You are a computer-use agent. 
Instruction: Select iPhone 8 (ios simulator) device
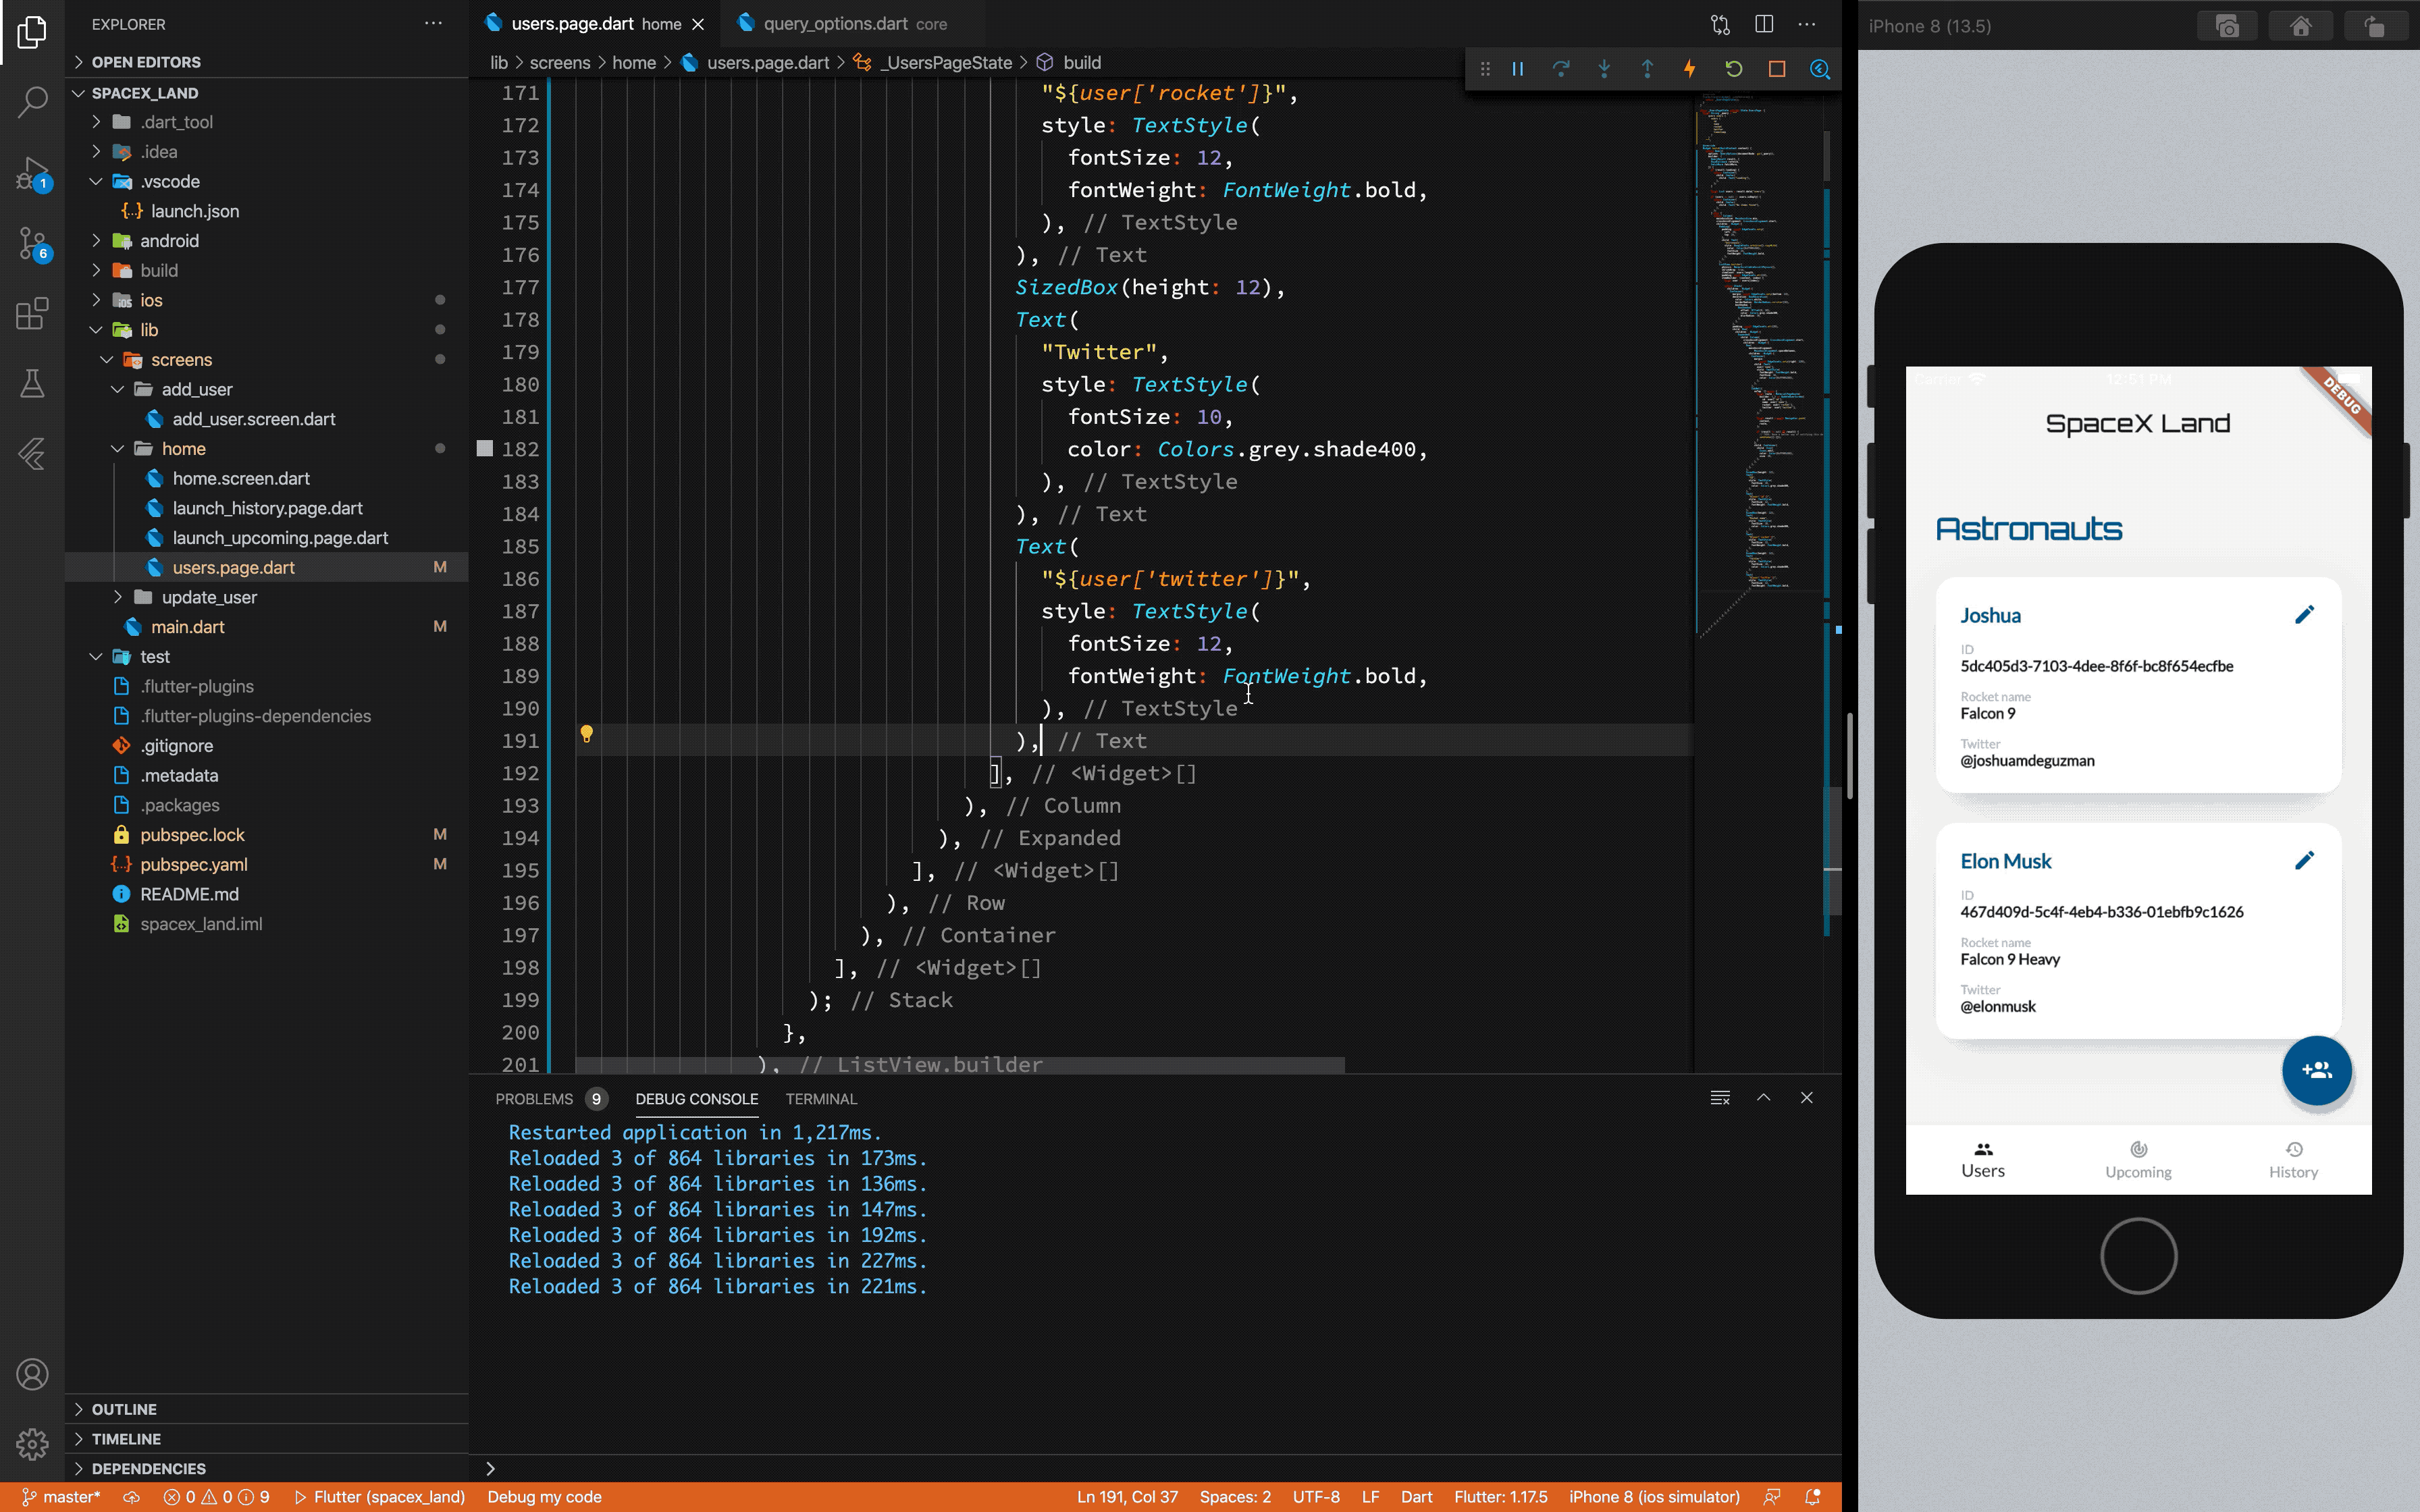click(1654, 1497)
